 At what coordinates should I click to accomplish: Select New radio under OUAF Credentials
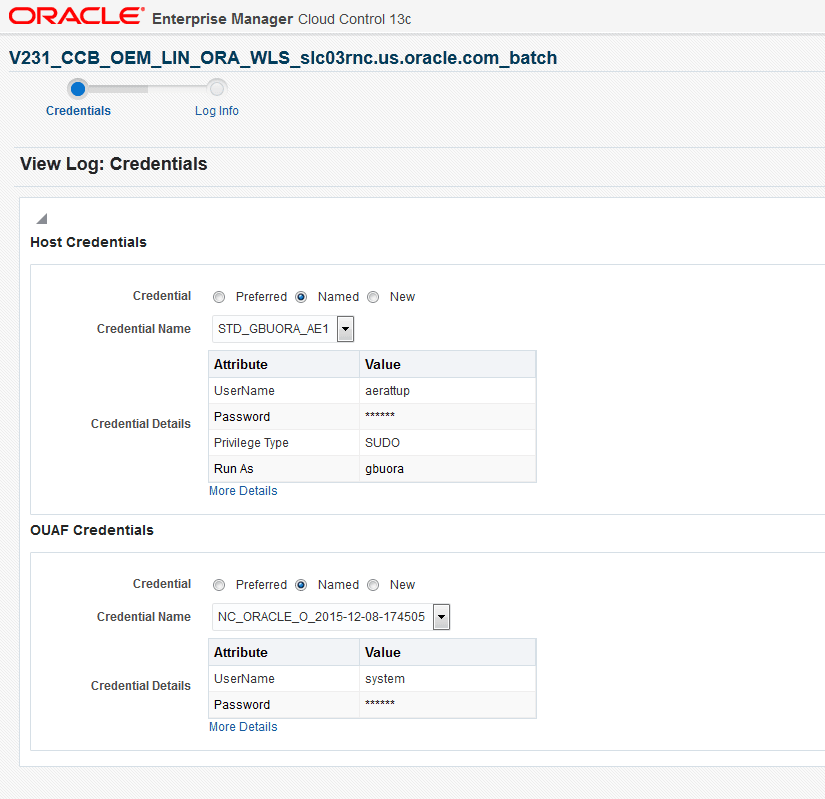[373, 585]
